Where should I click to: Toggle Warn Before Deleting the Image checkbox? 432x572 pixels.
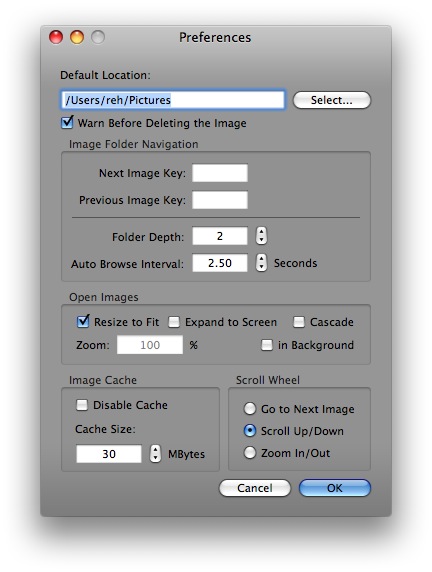pyautogui.click(x=68, y=123)
